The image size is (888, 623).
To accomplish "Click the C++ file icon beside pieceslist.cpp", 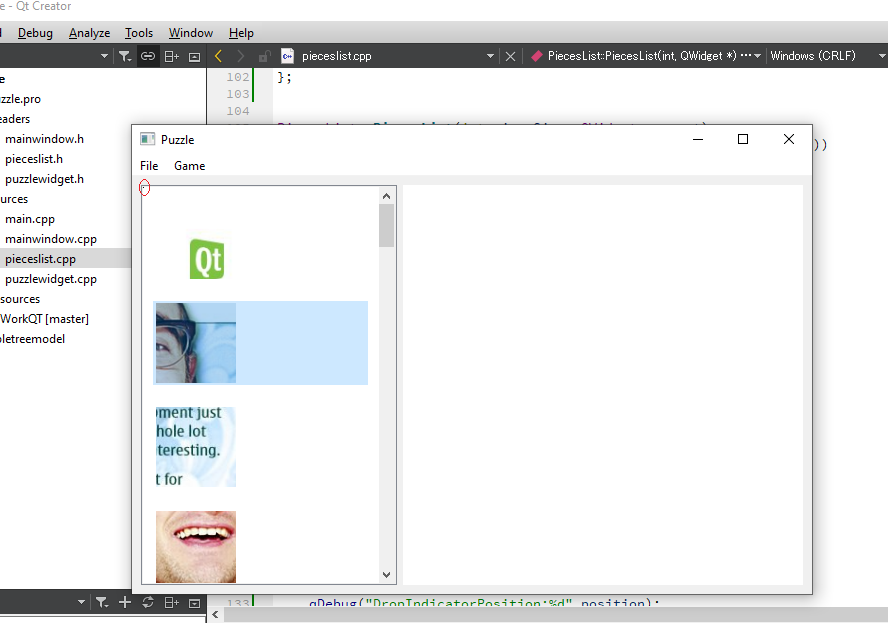I will [288, 56].
